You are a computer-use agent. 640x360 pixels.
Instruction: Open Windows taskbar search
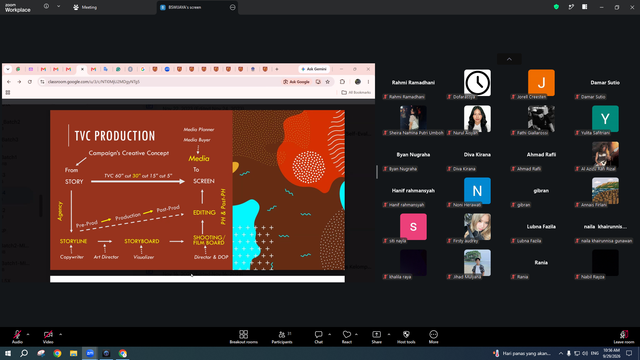tap(24, 353)
